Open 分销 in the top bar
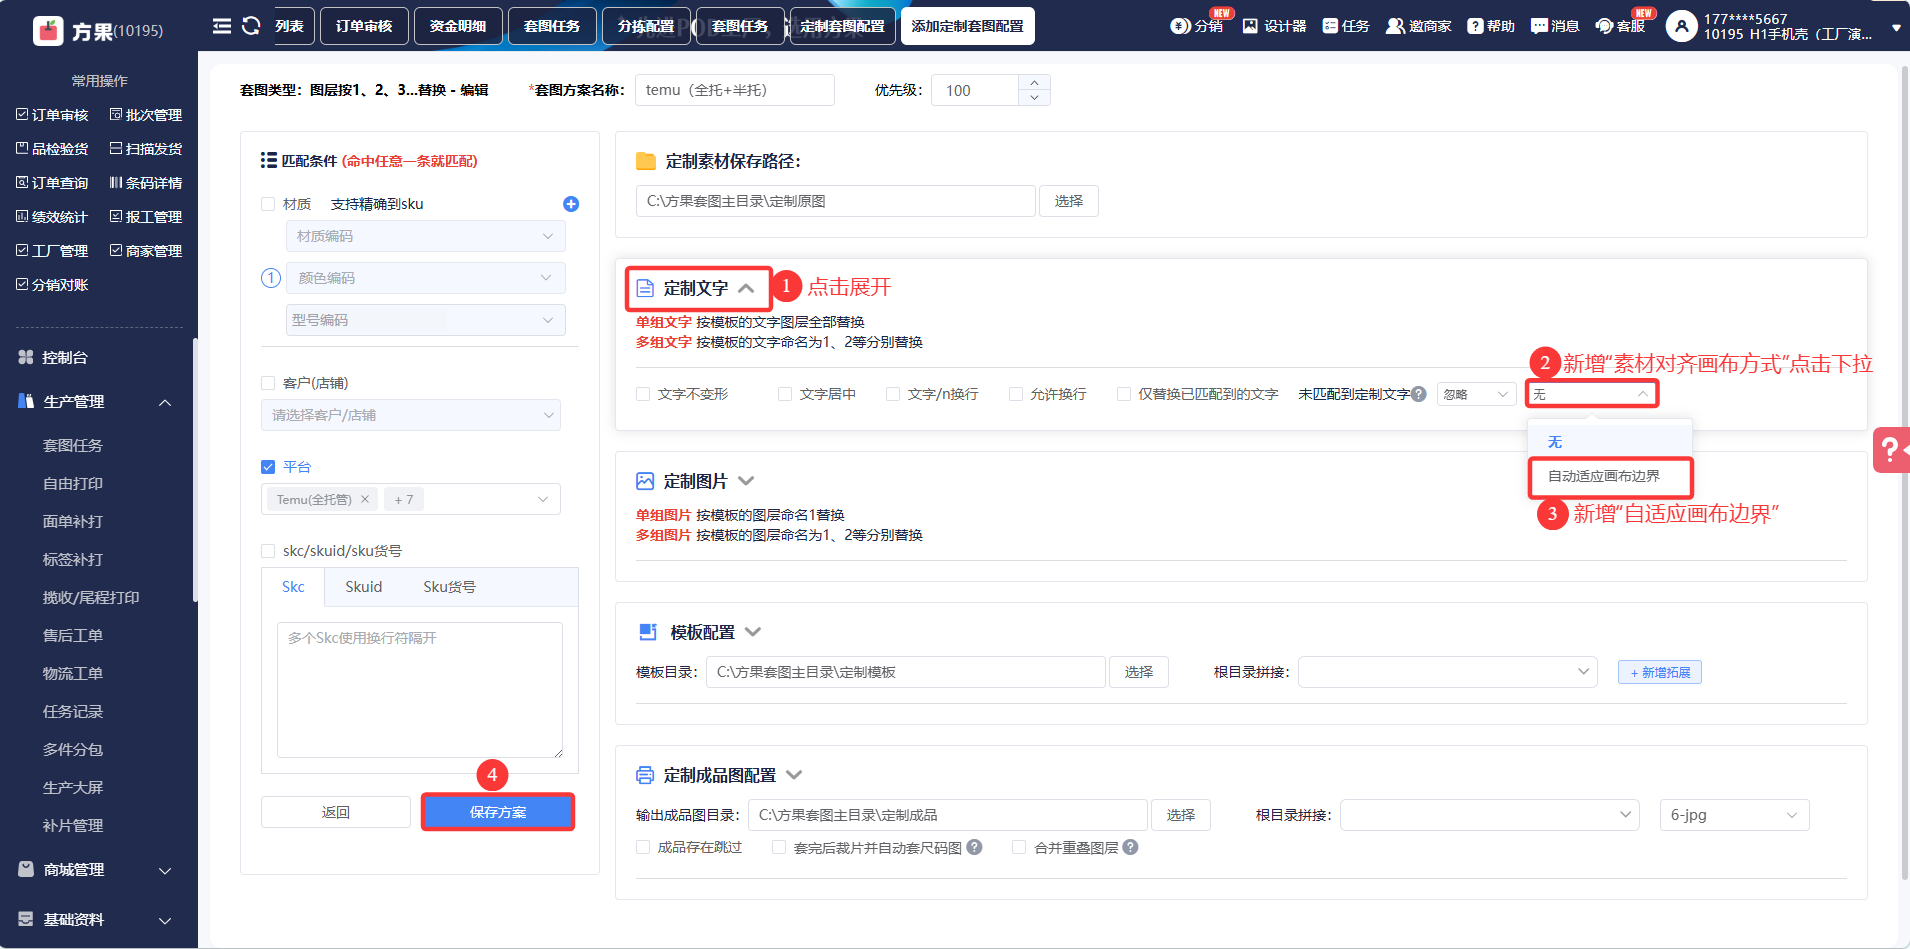 click(x=1197, y=26)
